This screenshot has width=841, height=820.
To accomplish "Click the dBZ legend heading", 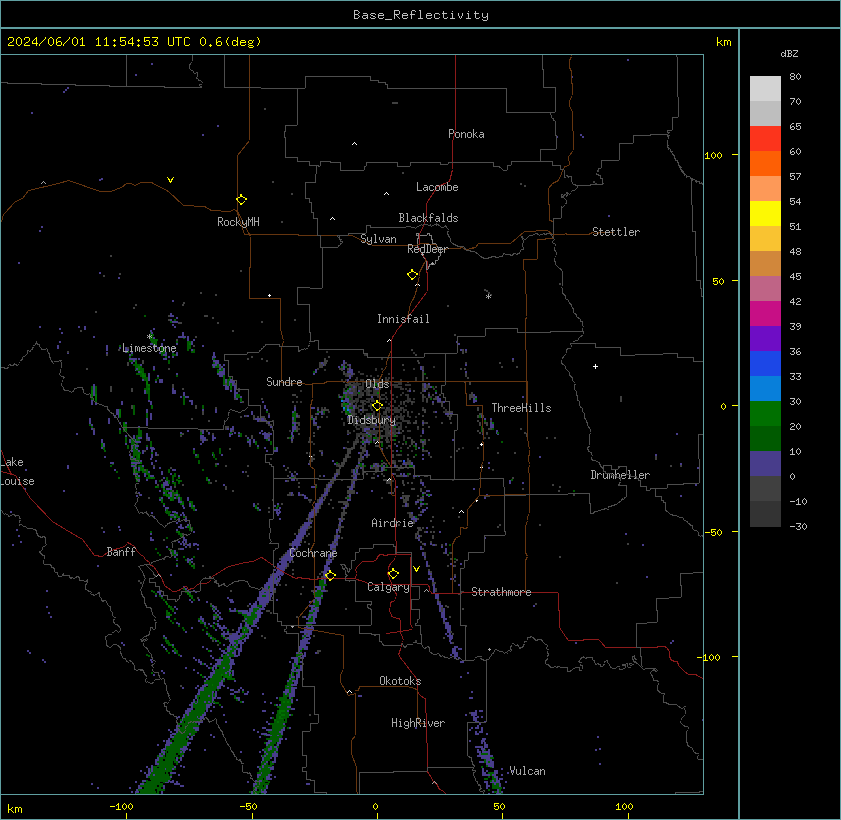I will tap(789, 54).
